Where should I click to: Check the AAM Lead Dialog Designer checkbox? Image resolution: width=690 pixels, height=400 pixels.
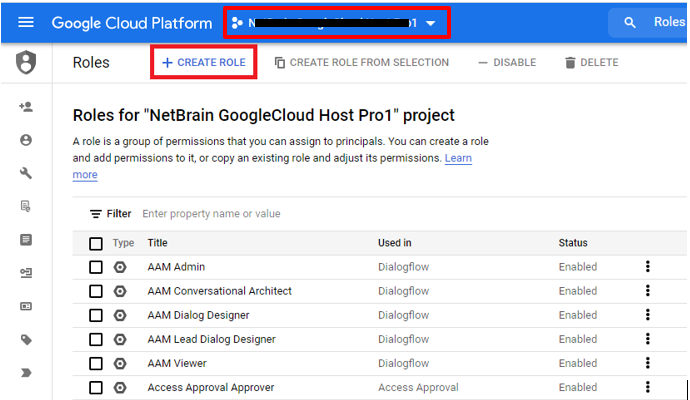(x=95, y=339)
